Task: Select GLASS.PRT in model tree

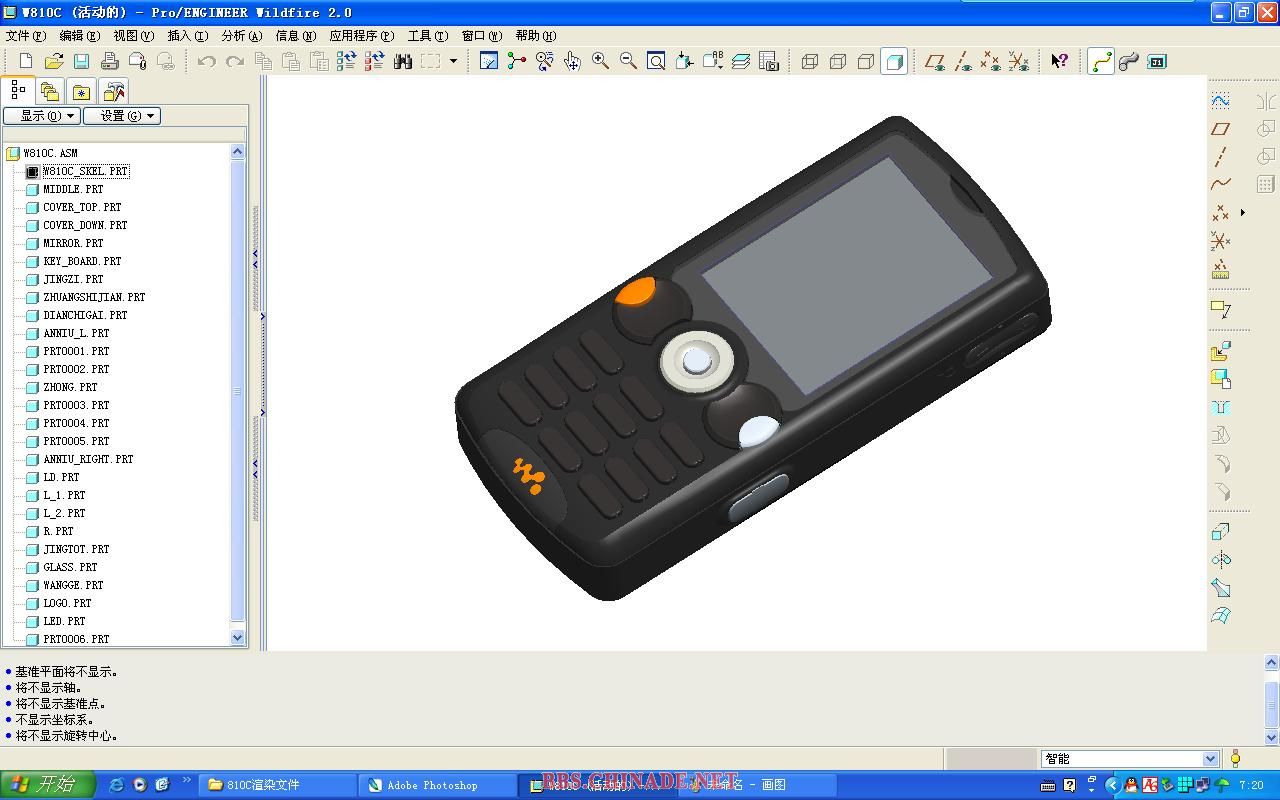Action: (x=70, y=567)
